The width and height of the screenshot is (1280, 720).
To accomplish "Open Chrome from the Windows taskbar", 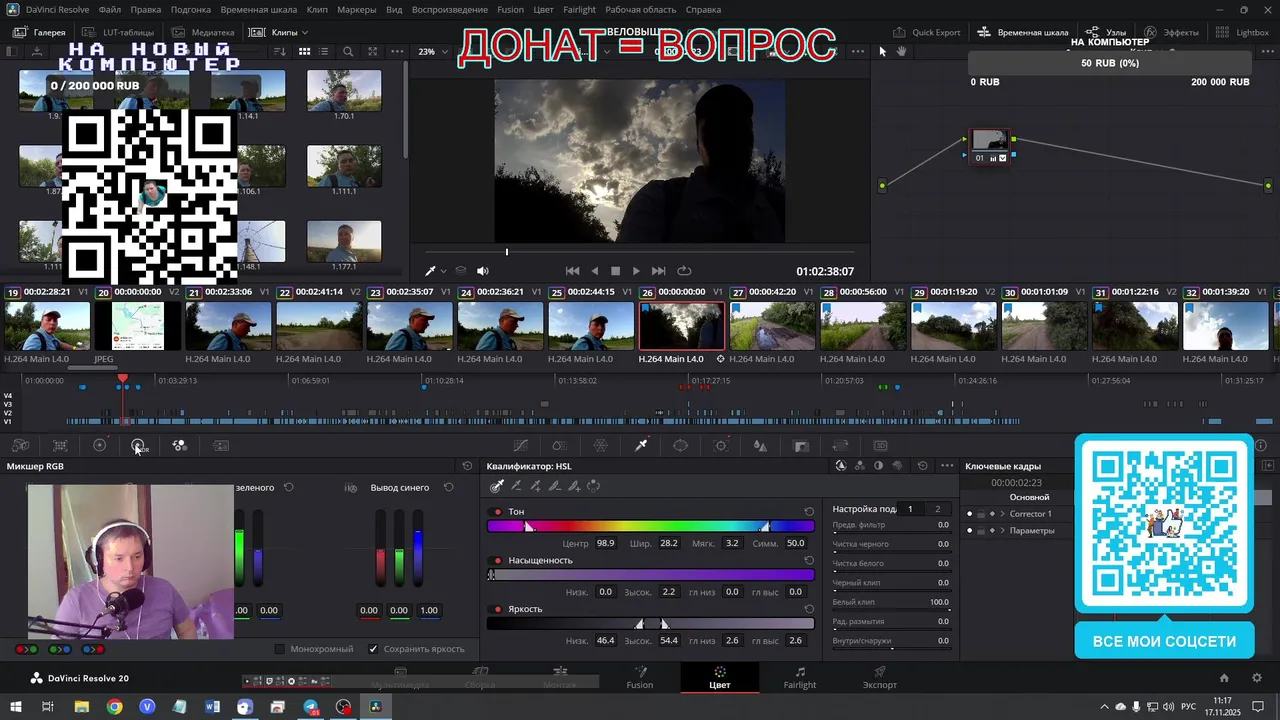I will pyautogui.click(x=114, y=707).
